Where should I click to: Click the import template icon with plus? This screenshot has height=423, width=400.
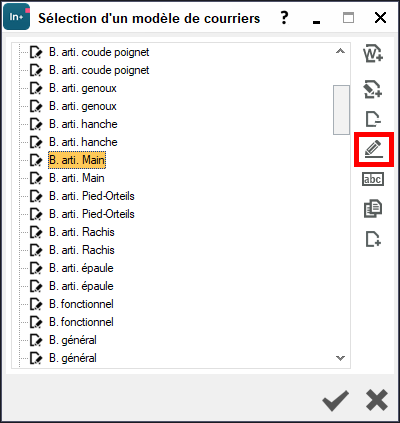(x=373, y=89)
